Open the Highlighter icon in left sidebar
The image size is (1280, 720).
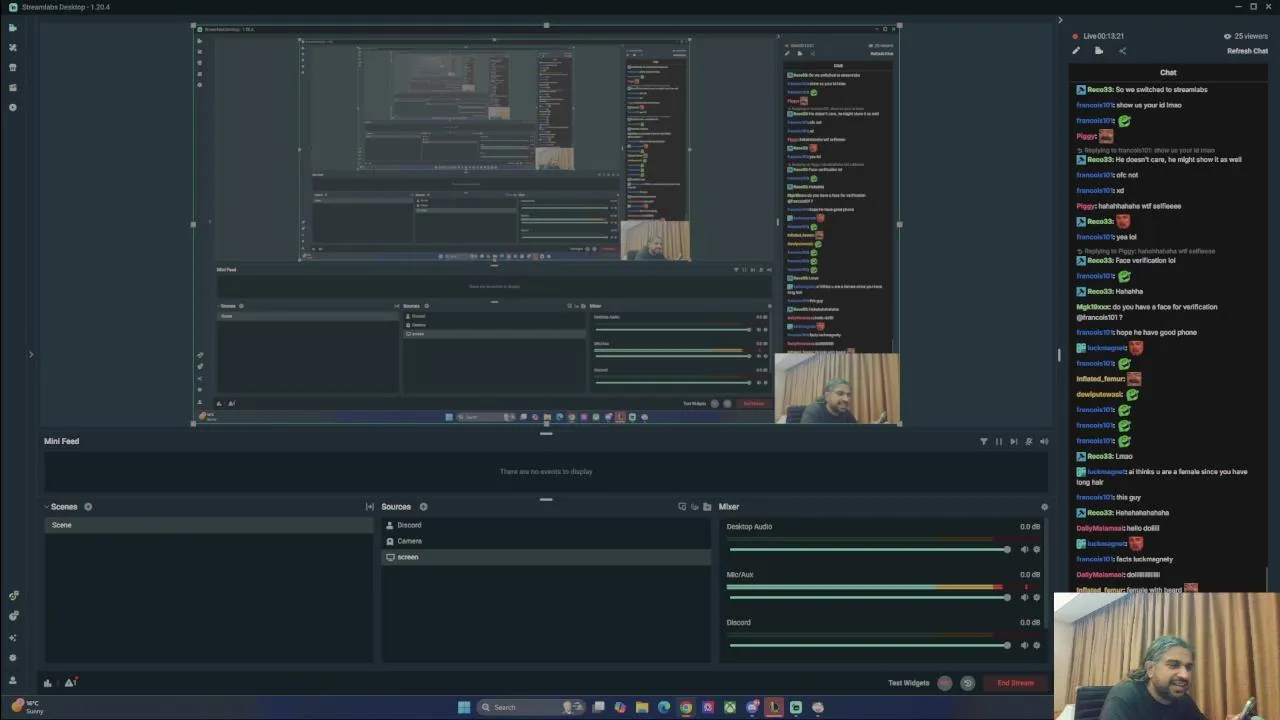pyautogui.click(x=12, y=87)
